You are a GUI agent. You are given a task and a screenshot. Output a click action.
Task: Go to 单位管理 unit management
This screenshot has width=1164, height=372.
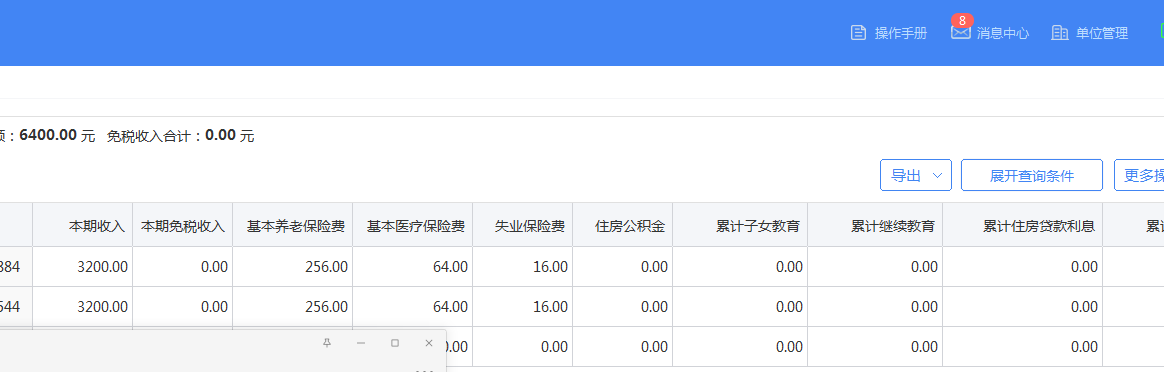pyautogui.click(x=1090, y=33)
